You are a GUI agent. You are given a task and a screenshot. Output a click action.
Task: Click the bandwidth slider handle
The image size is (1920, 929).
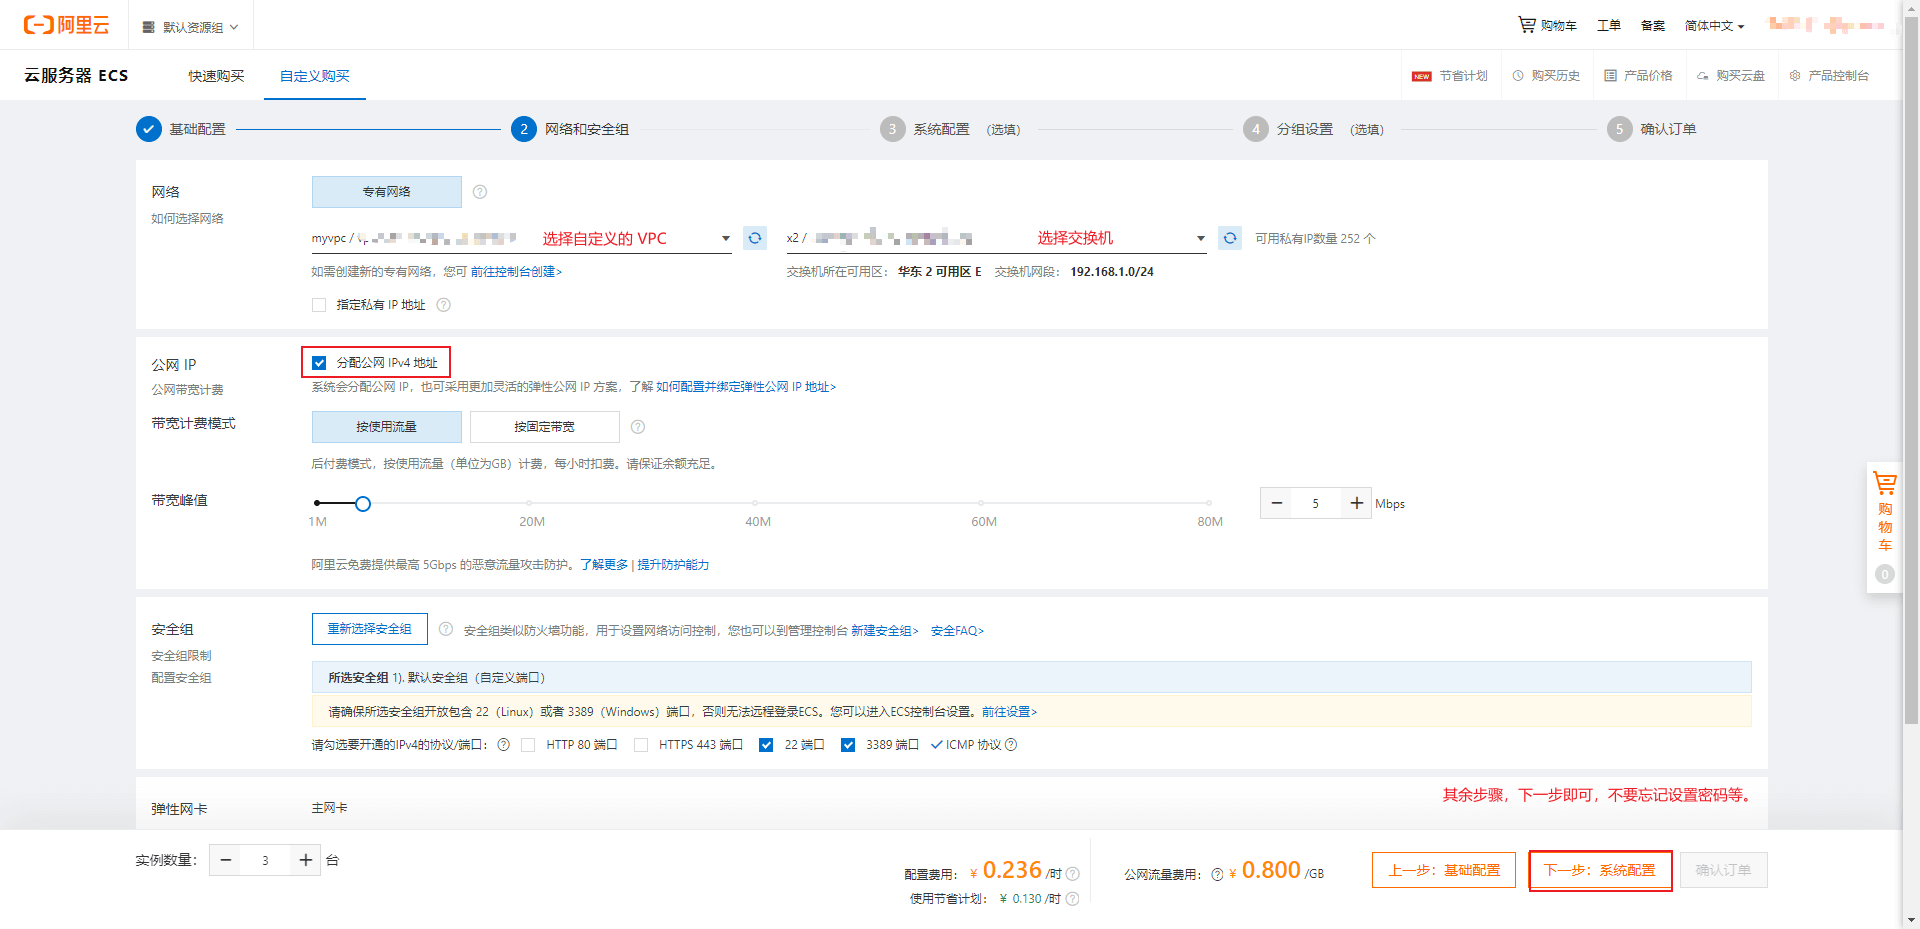[x=363, y=504]
